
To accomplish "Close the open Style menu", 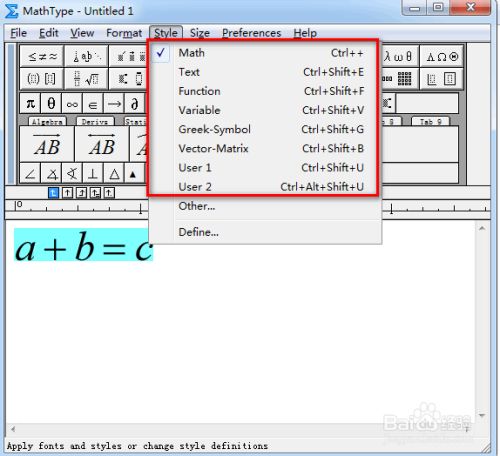I will point(166,33).
